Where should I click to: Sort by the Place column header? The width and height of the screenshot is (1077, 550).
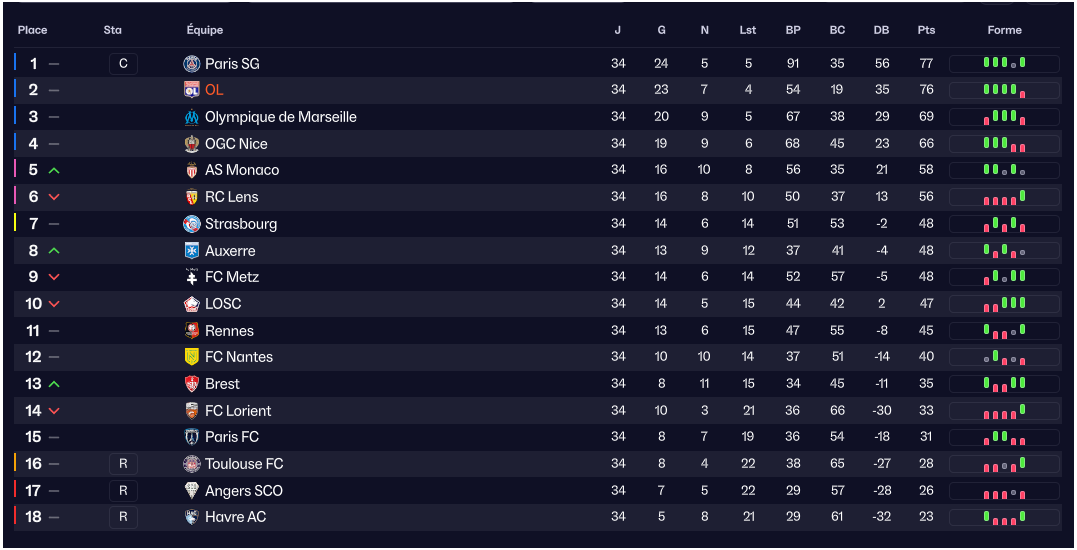tap(32, 30)
